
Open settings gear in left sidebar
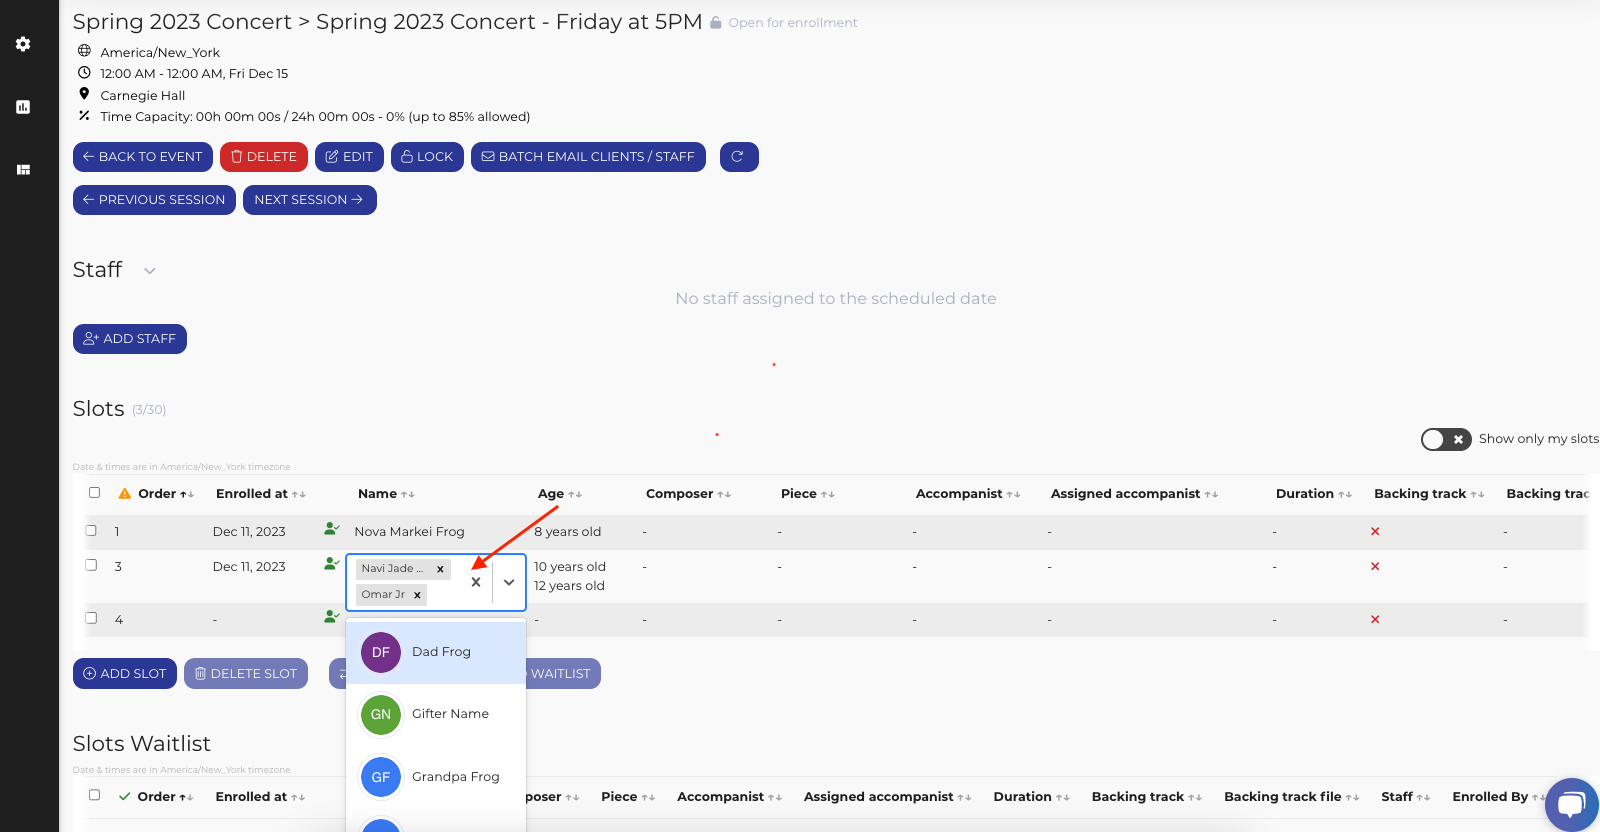(23, 44)
